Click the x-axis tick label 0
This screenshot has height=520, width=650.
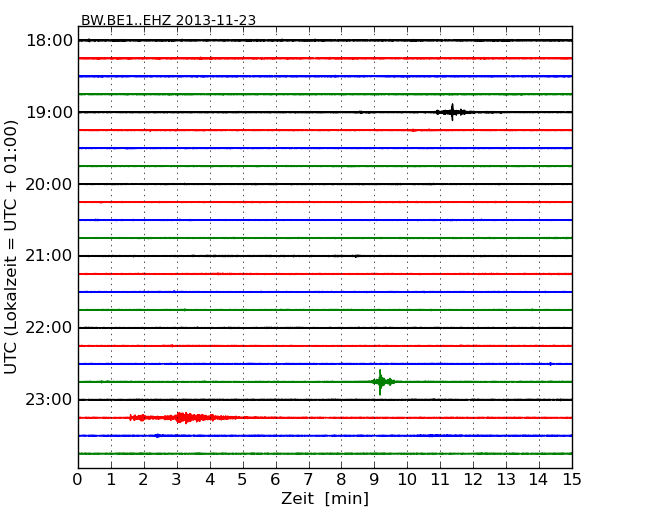coord(78,479)
